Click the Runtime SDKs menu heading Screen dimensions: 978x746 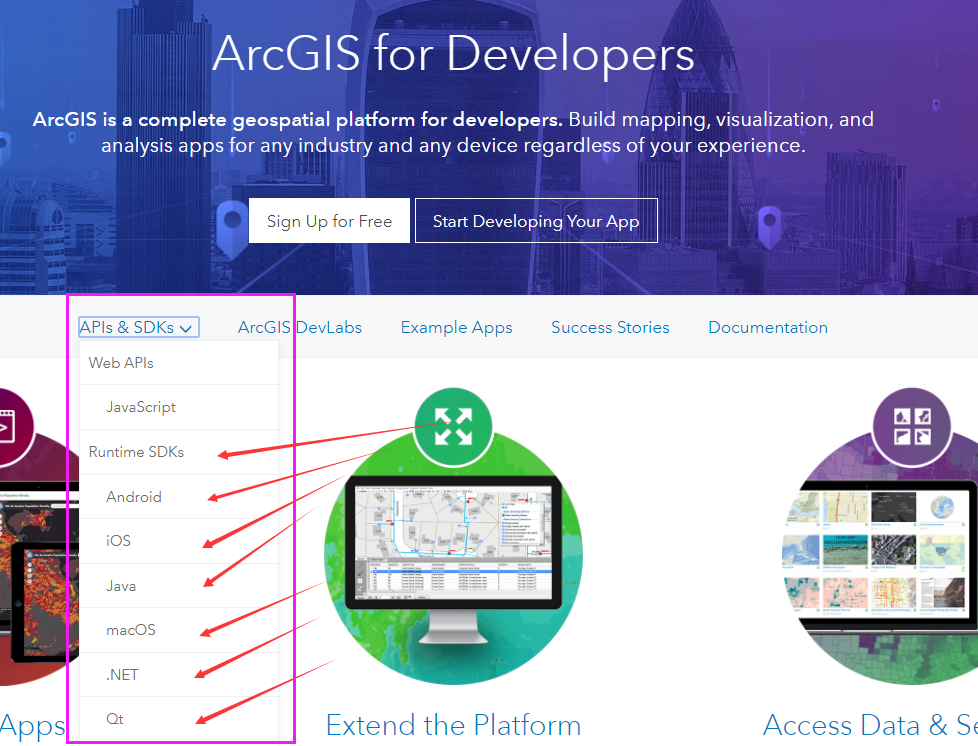179,452
